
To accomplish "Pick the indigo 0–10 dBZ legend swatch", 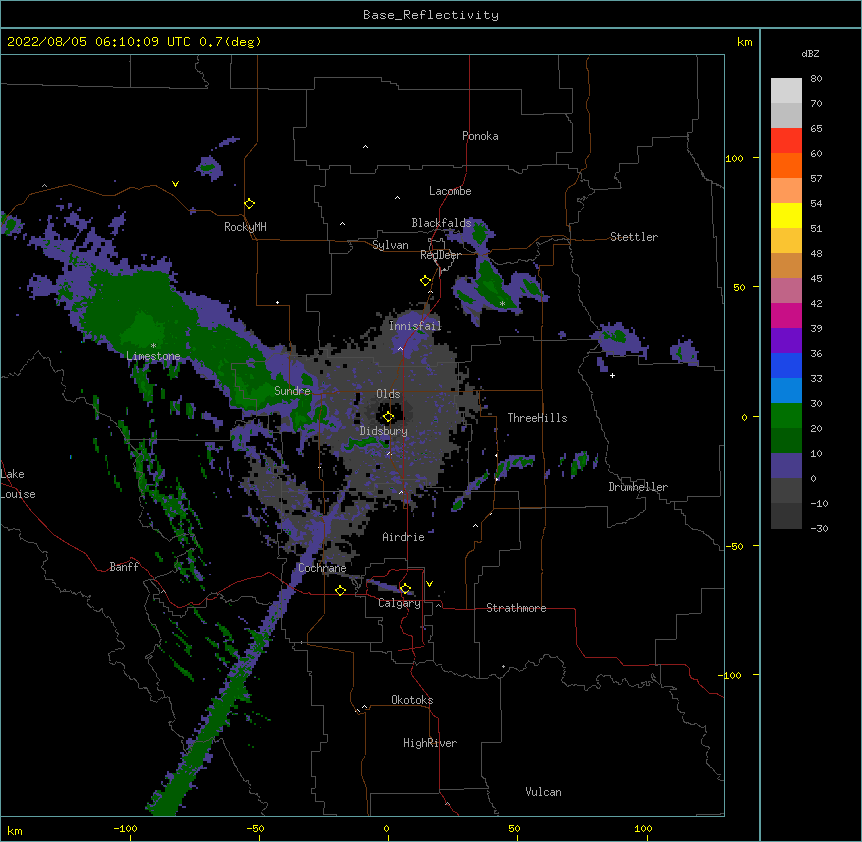I will [x=786, y=466].
